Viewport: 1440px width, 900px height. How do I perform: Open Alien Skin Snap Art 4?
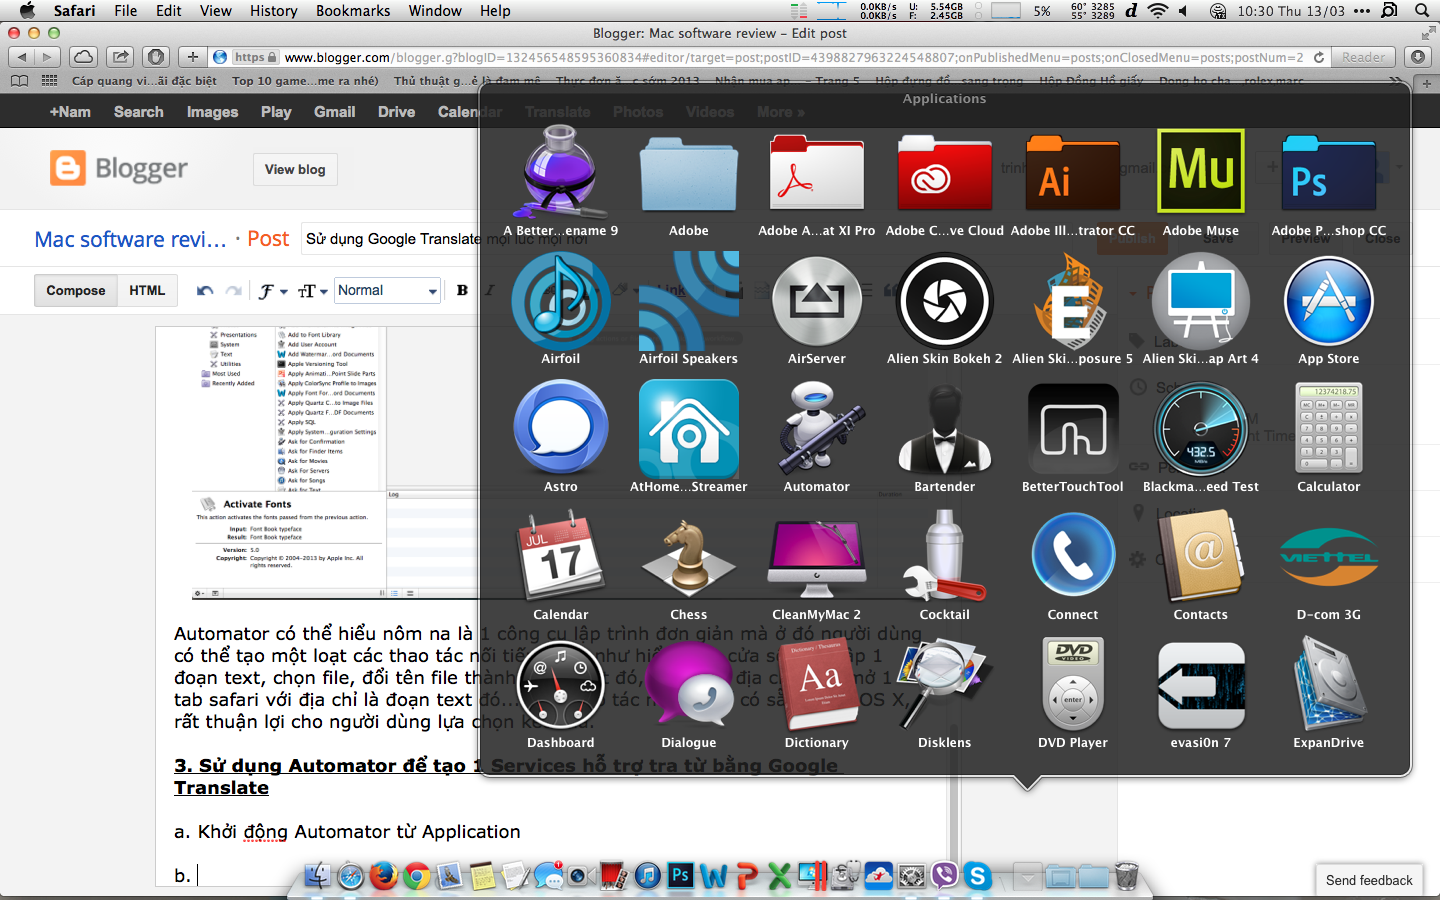(x=1201, y=300)
